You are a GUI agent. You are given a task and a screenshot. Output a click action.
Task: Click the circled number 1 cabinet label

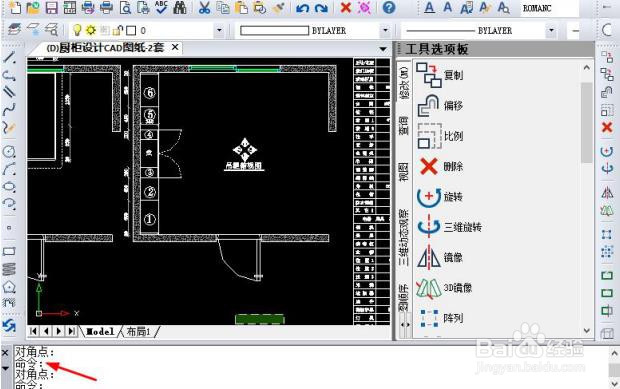pyautogui.click(x=149, y=219)
